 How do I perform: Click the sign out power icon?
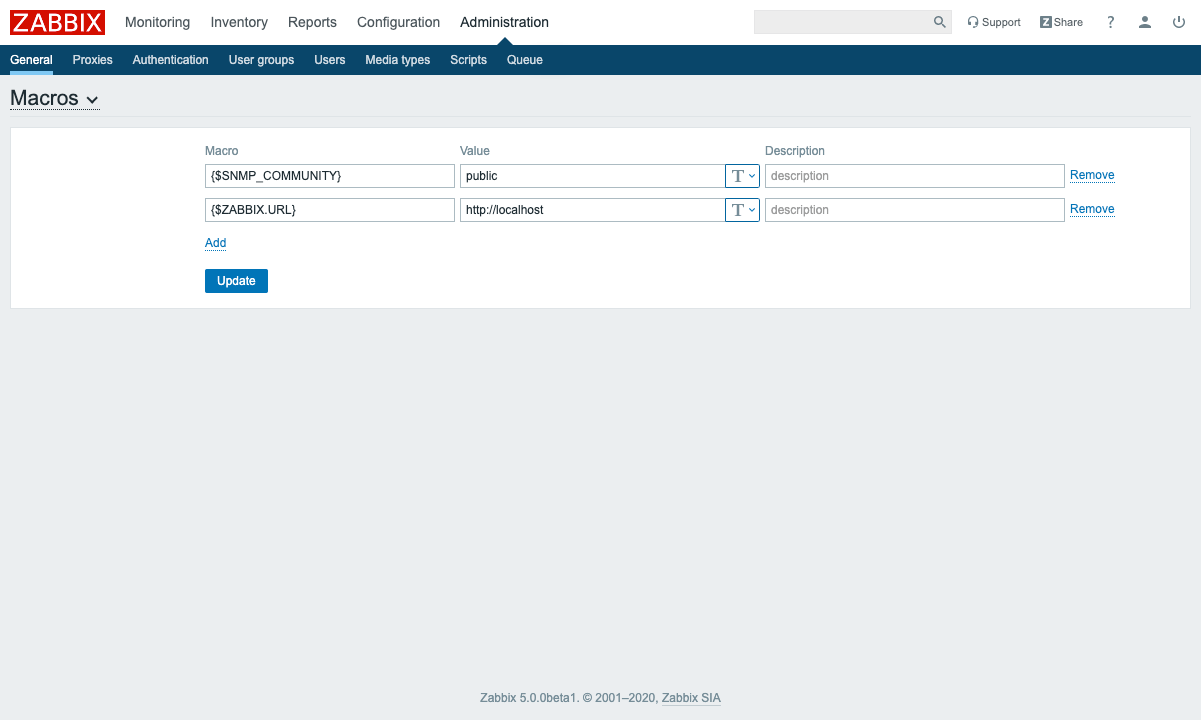[x=1179, y=22]
